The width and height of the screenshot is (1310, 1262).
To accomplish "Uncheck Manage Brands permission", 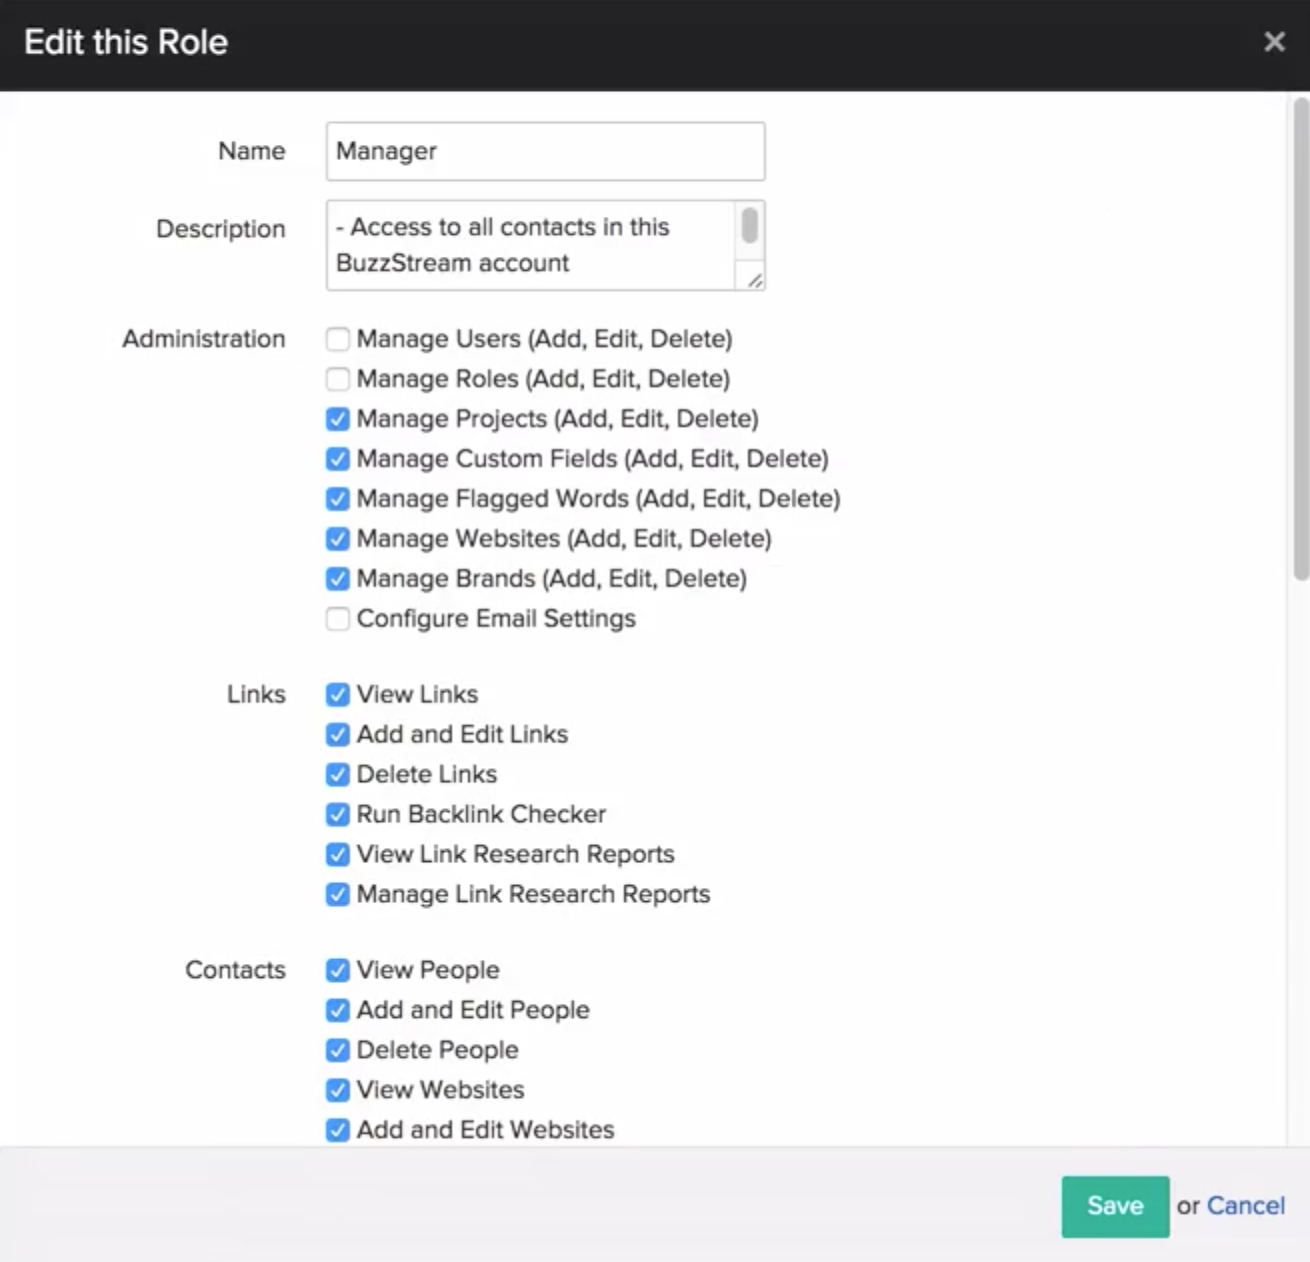I will pyautogui.click(x=338, y=579).
